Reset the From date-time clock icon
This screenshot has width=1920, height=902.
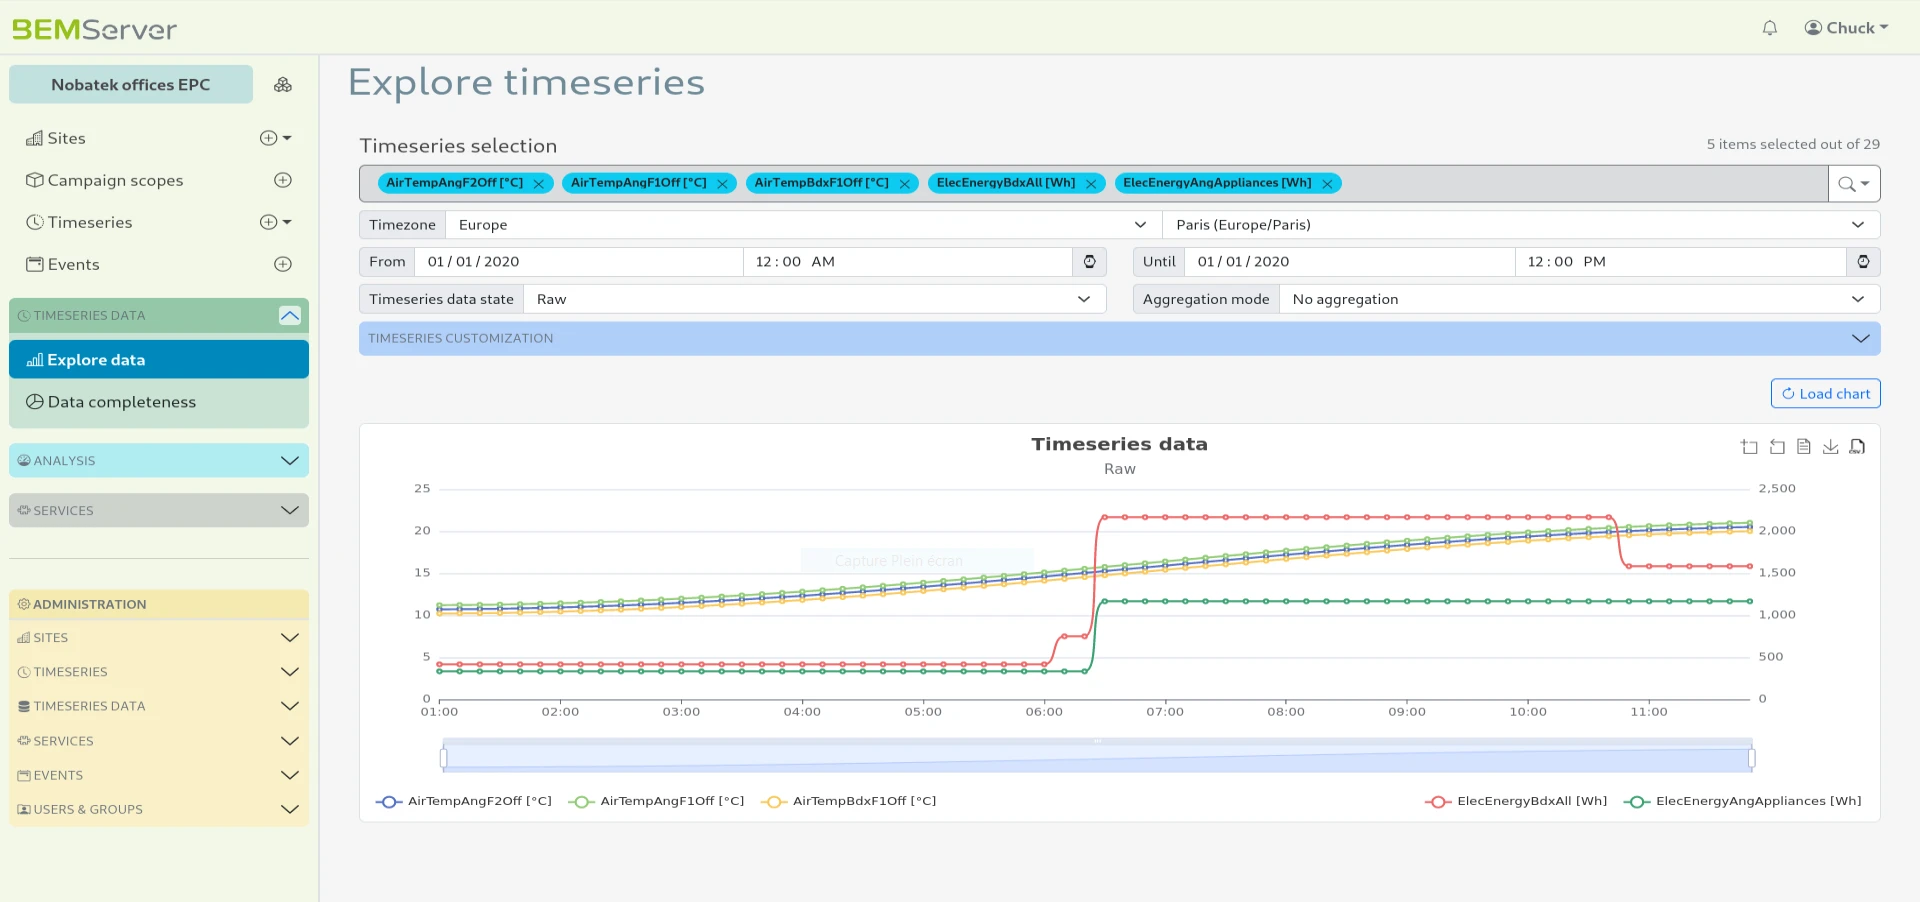1089,262
